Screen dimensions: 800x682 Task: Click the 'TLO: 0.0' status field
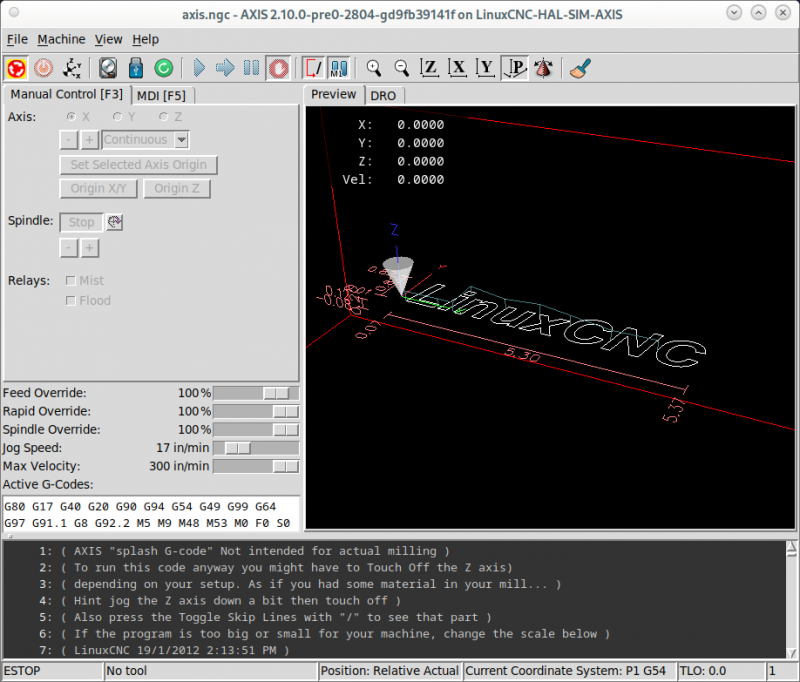721,671
